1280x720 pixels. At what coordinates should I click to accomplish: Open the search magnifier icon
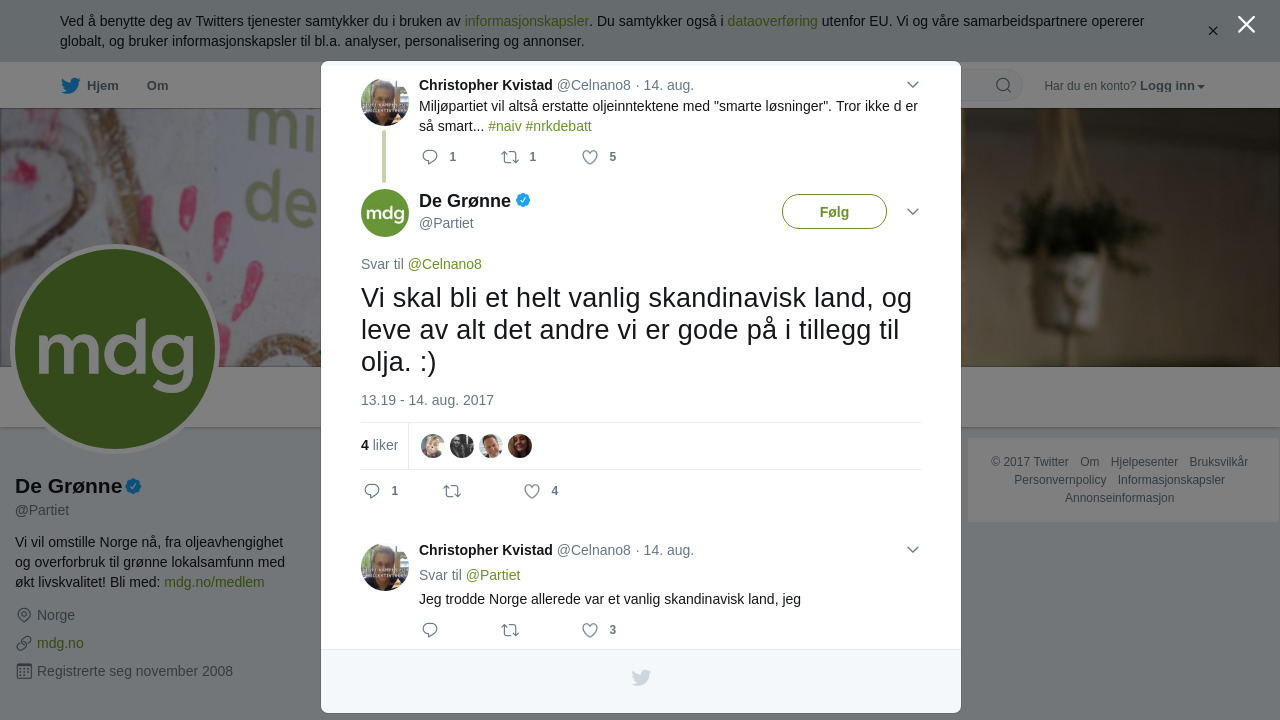pyautogui.click(x=1003, y=85)
